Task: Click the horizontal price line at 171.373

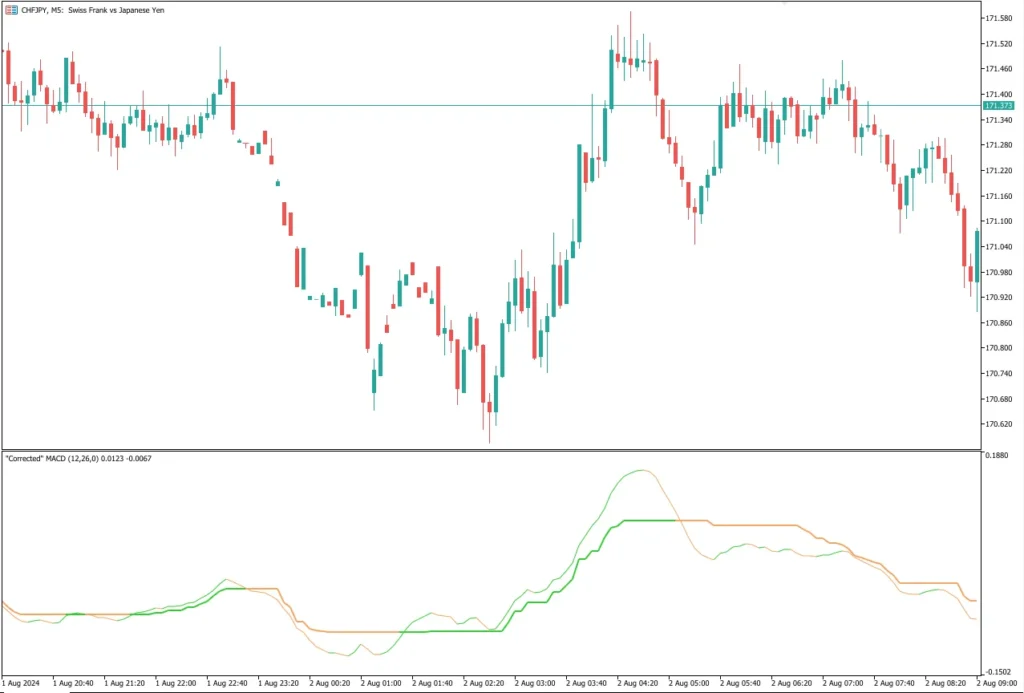Action: (x=500, y=103)
